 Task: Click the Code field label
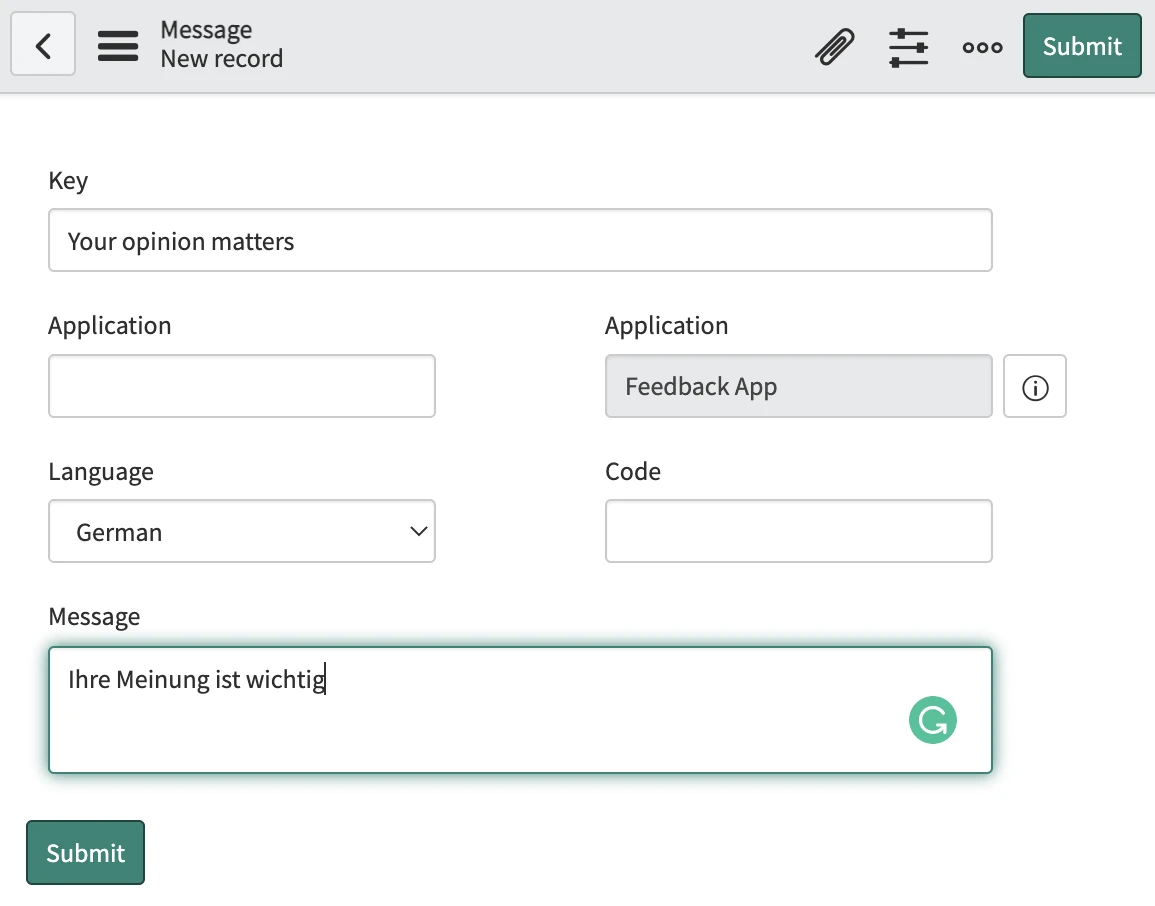633,472
